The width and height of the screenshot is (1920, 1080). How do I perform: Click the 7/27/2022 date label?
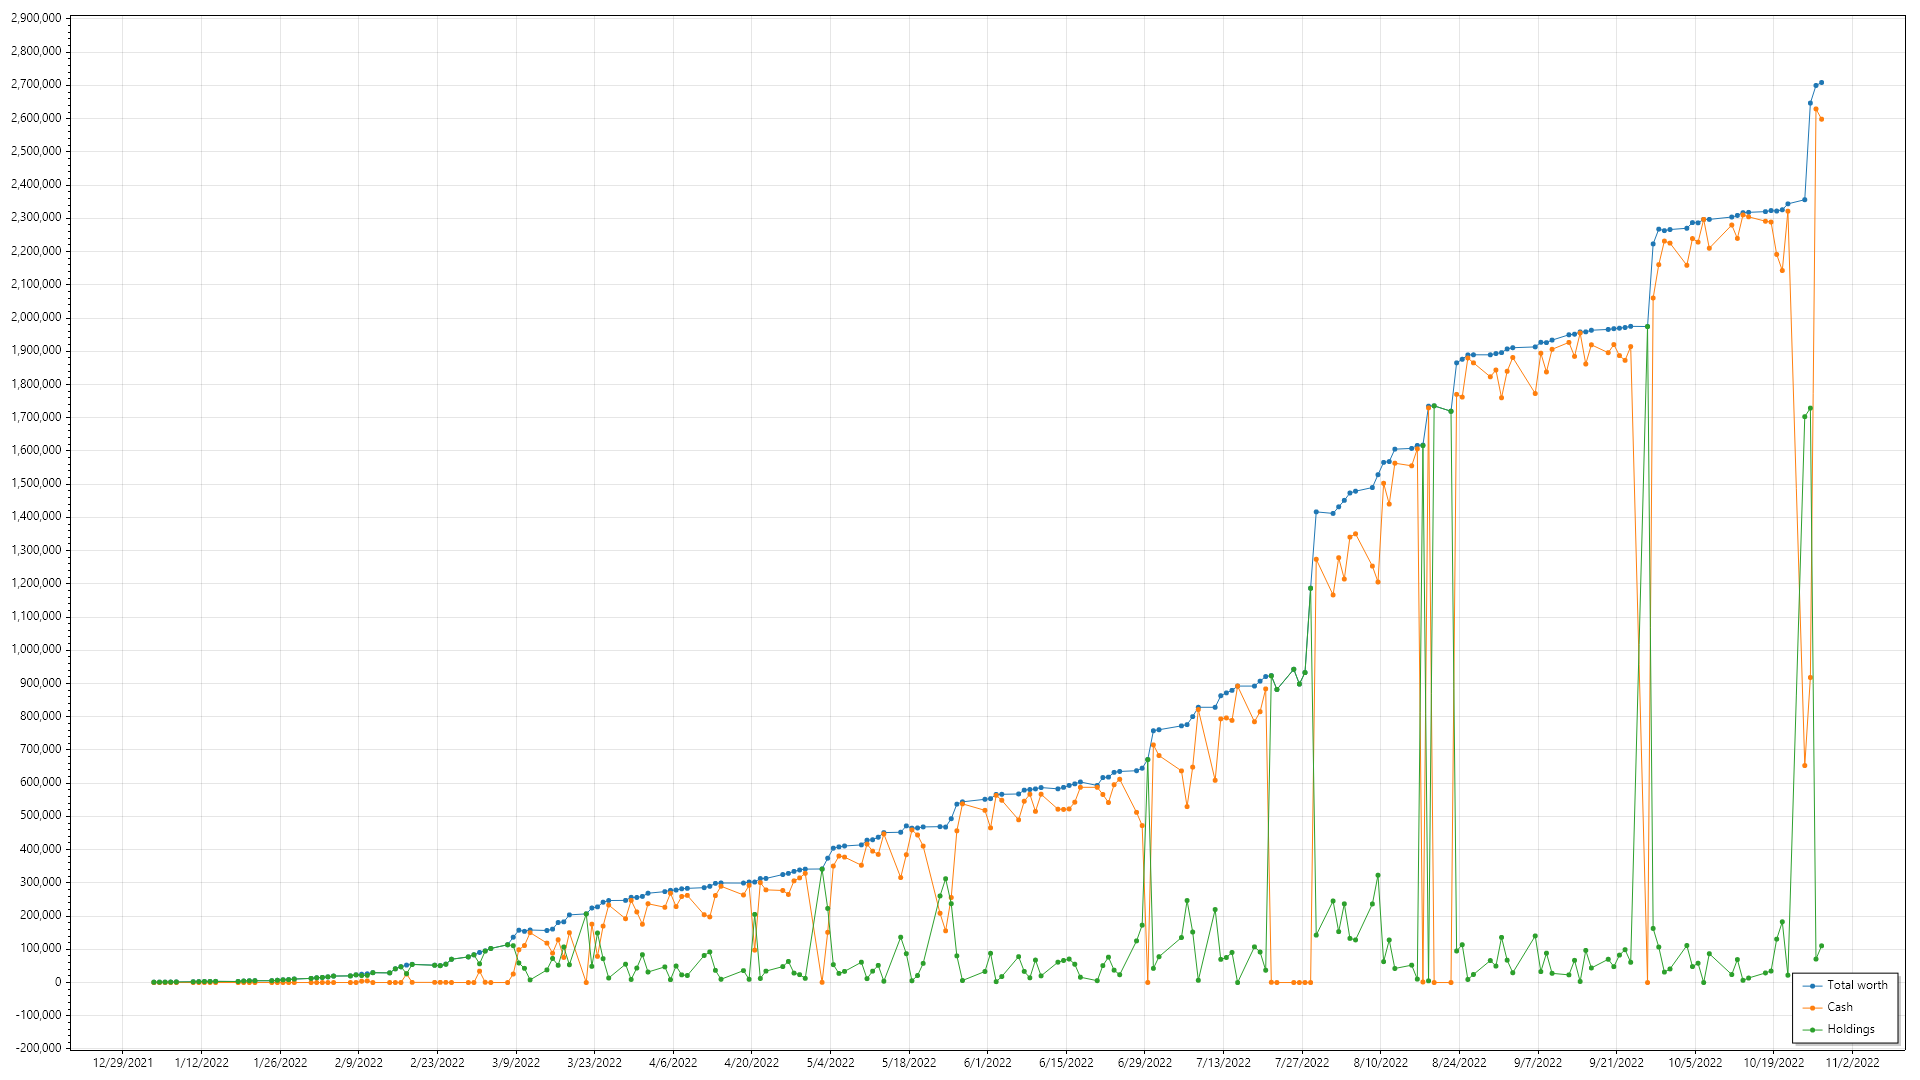tap(1302, 1063)
